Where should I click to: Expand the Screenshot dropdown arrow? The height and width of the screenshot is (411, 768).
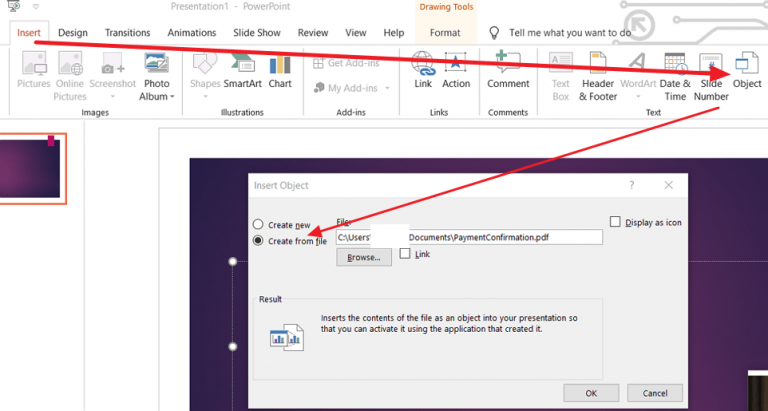point(113,97)
